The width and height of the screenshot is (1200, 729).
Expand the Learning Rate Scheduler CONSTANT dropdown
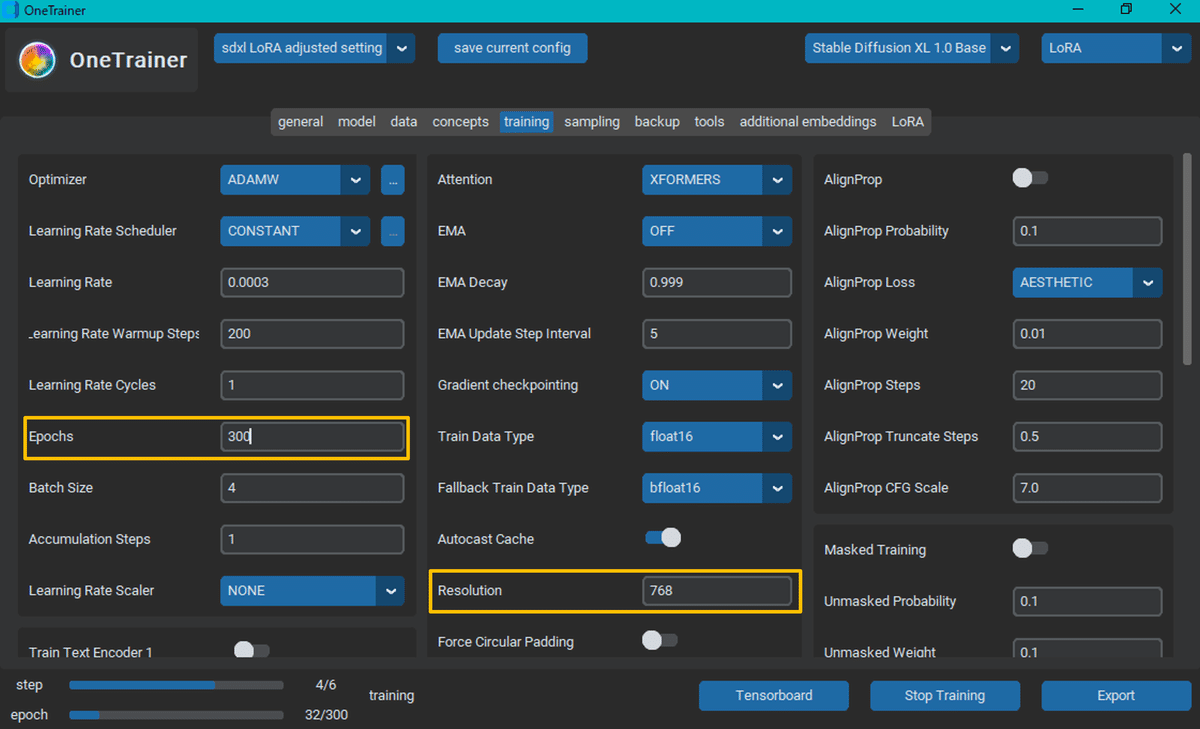pos(295,231)
